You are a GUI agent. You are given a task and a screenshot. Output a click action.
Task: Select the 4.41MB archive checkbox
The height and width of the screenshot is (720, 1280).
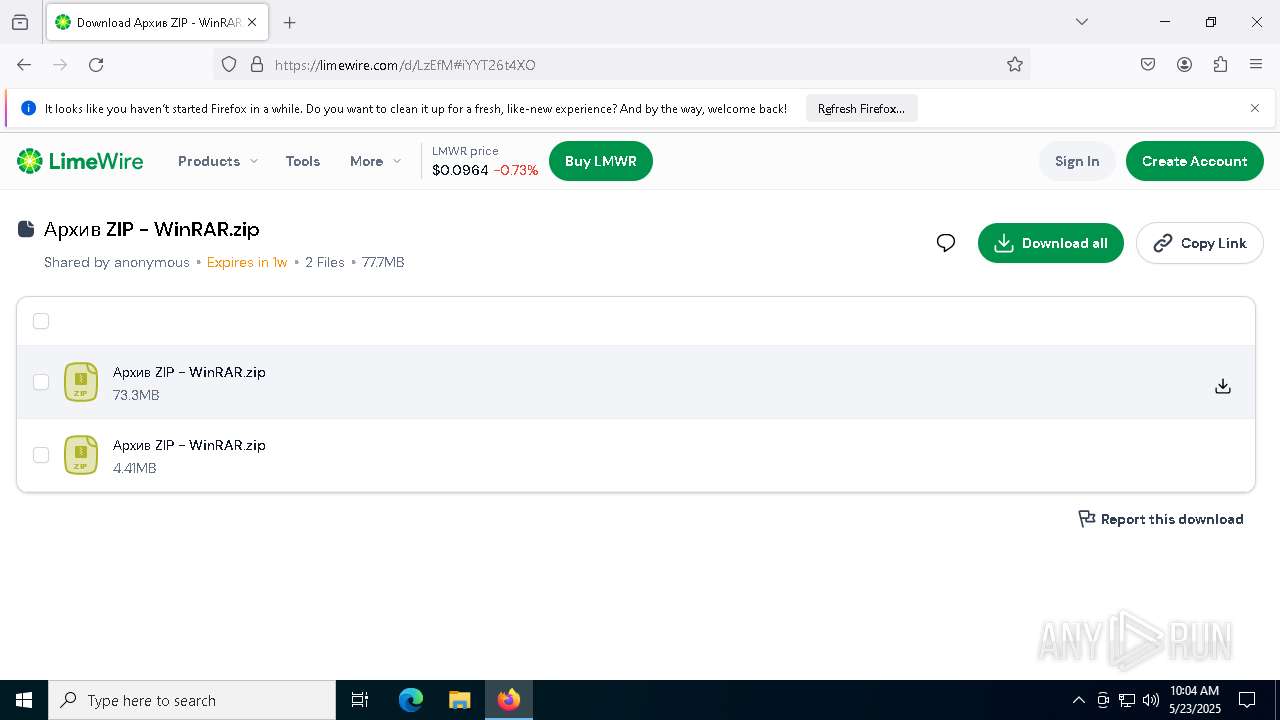41,455
